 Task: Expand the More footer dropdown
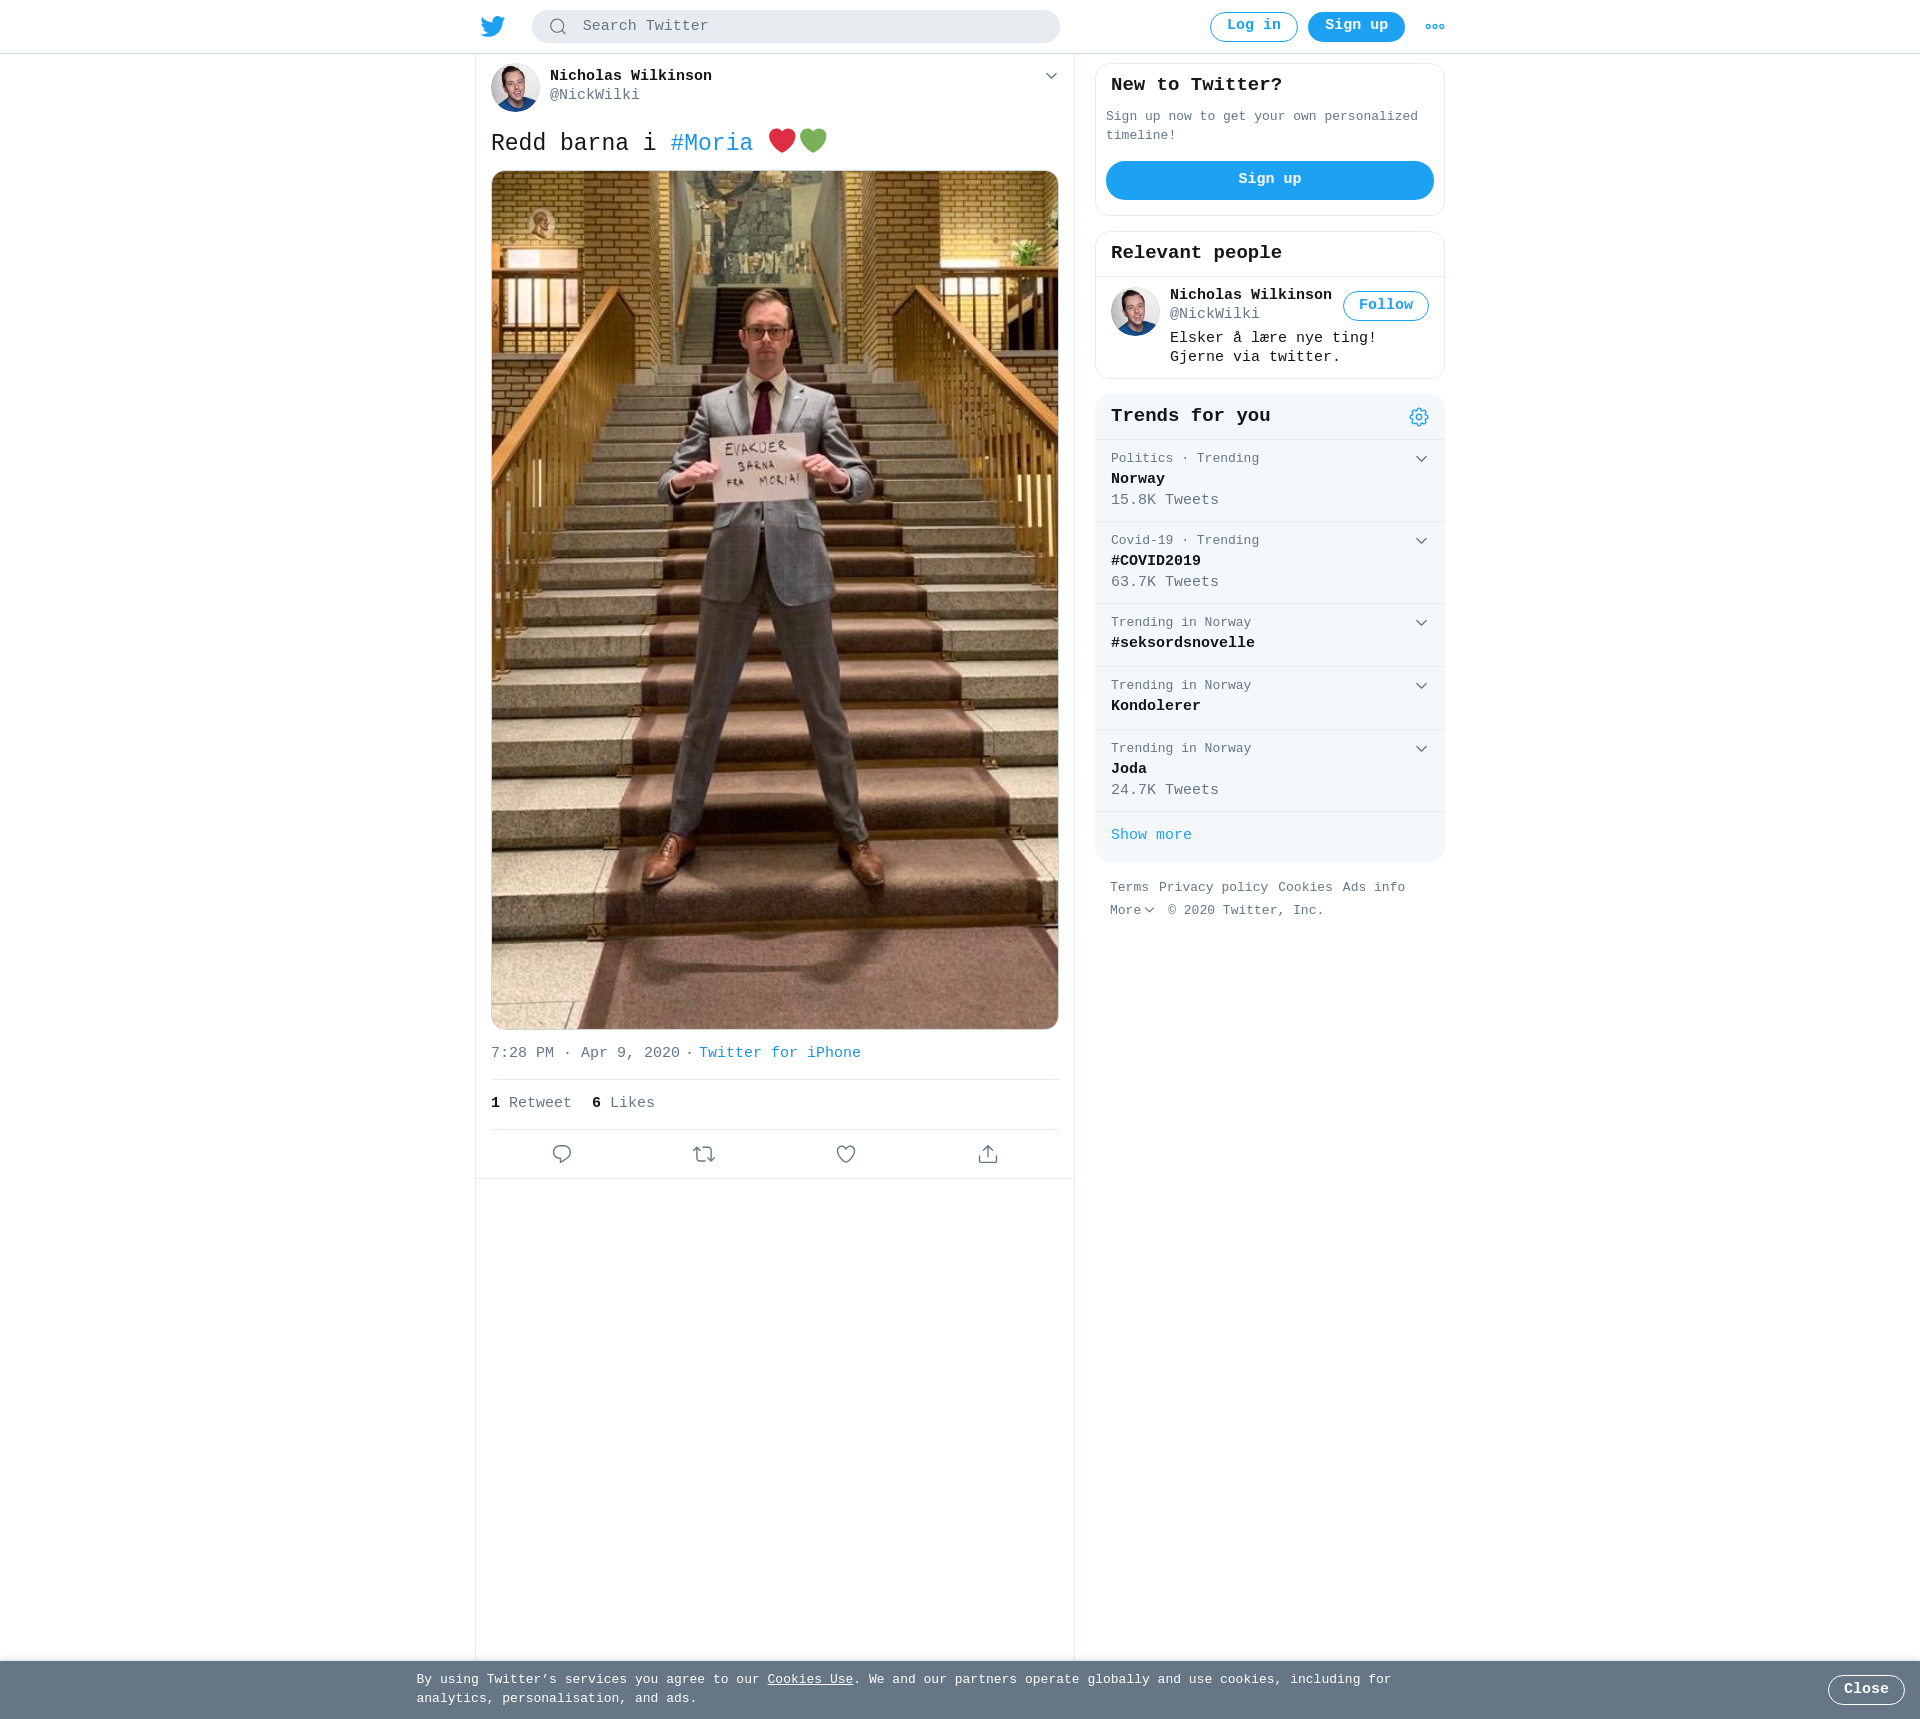pyautogui.click(x=1132, y=910)
